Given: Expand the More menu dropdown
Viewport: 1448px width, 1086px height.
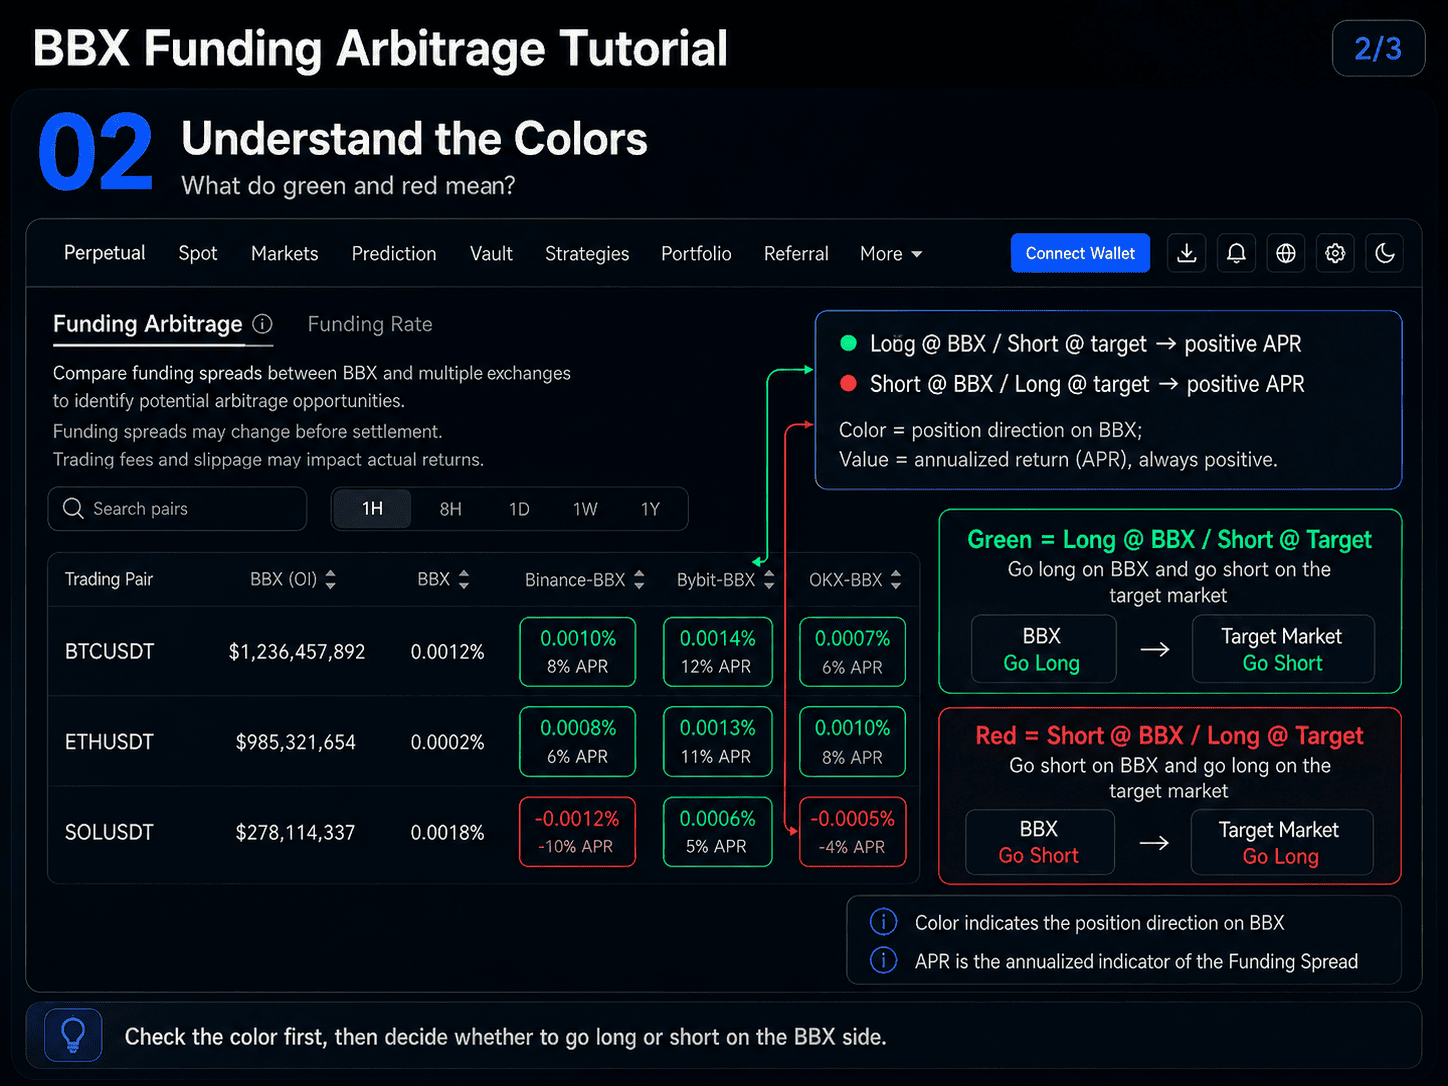Looking at the screenshot, I should pos(891,254).
